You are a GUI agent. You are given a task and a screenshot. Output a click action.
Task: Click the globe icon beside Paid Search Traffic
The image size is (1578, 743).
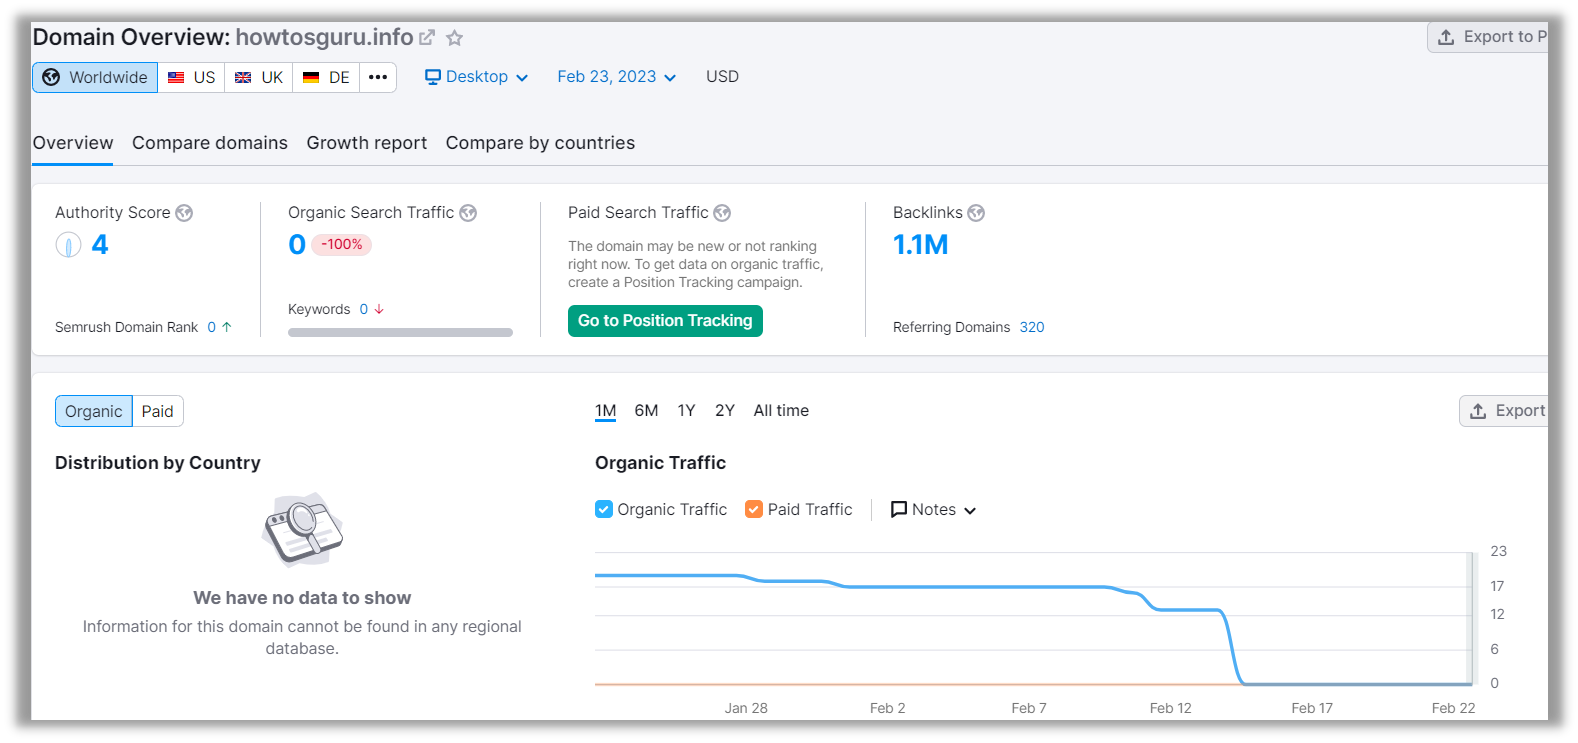722,213
